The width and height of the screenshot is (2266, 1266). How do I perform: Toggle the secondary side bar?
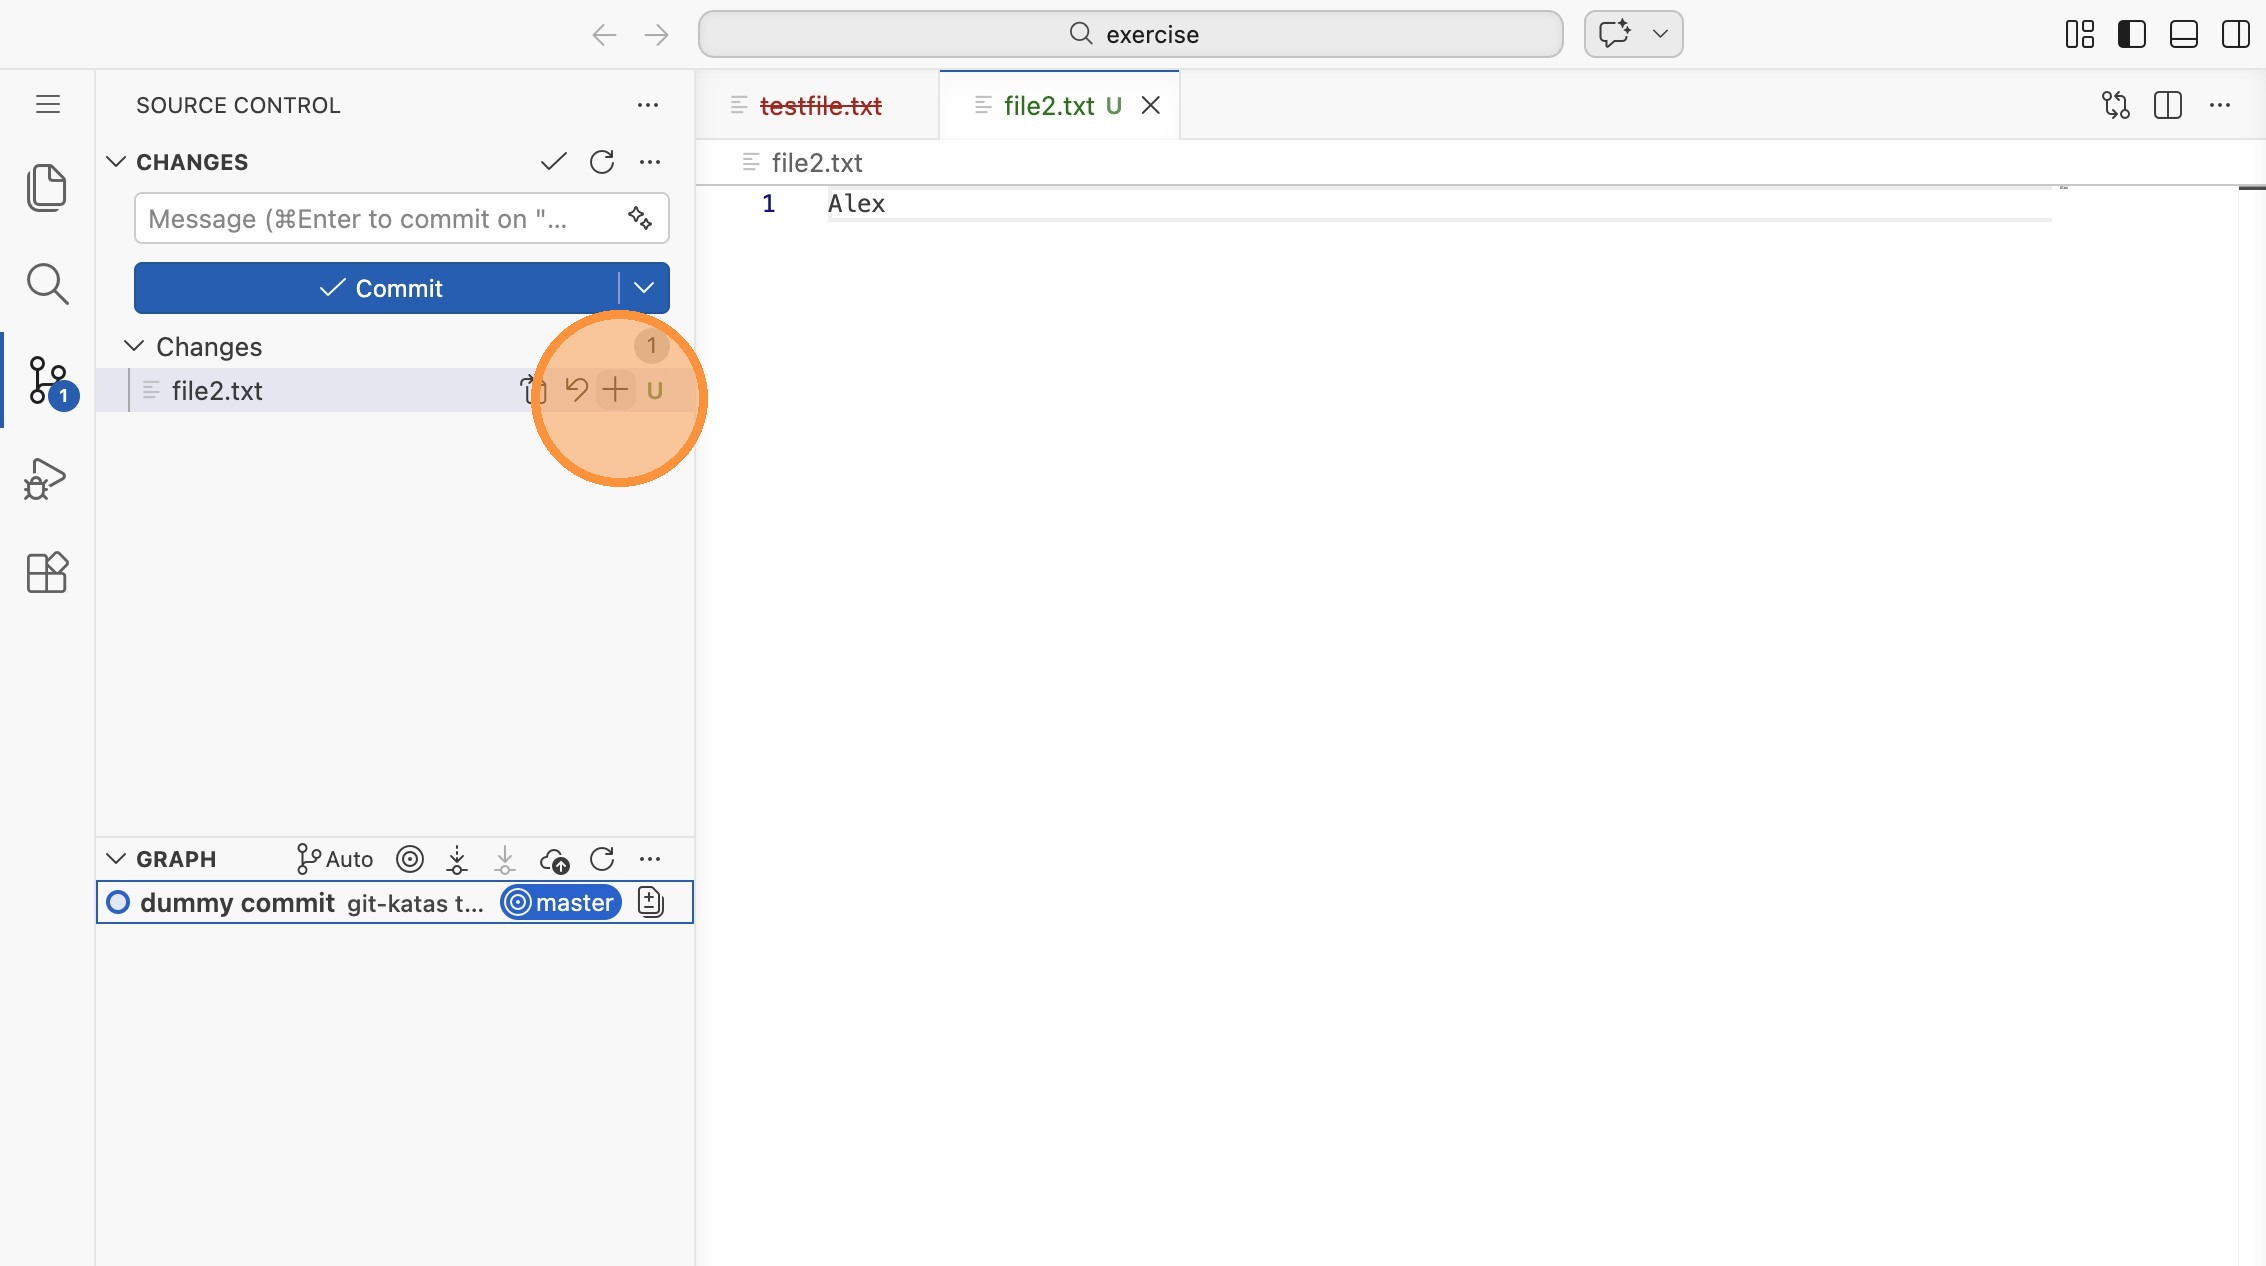(2235, 34)
